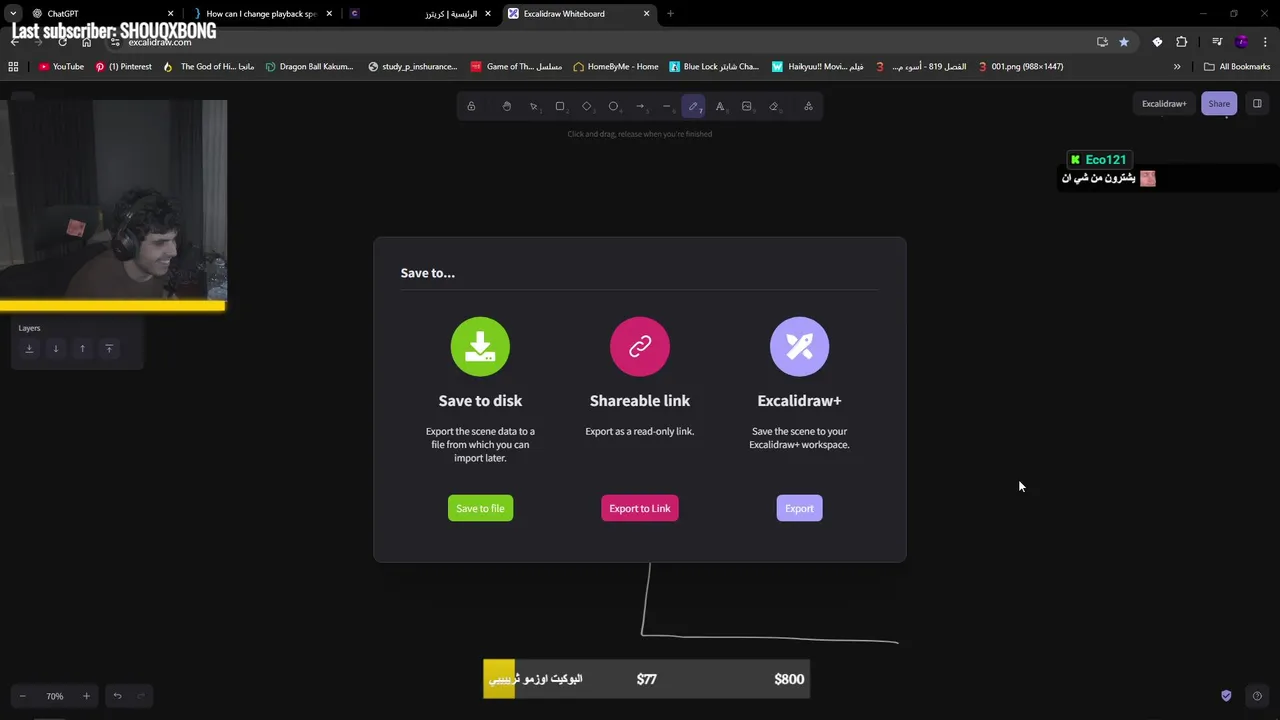Viewport: 1280px width, 720px height.
Task: Open The God of Hi... bookmark
Action: (x=208, y=67)
